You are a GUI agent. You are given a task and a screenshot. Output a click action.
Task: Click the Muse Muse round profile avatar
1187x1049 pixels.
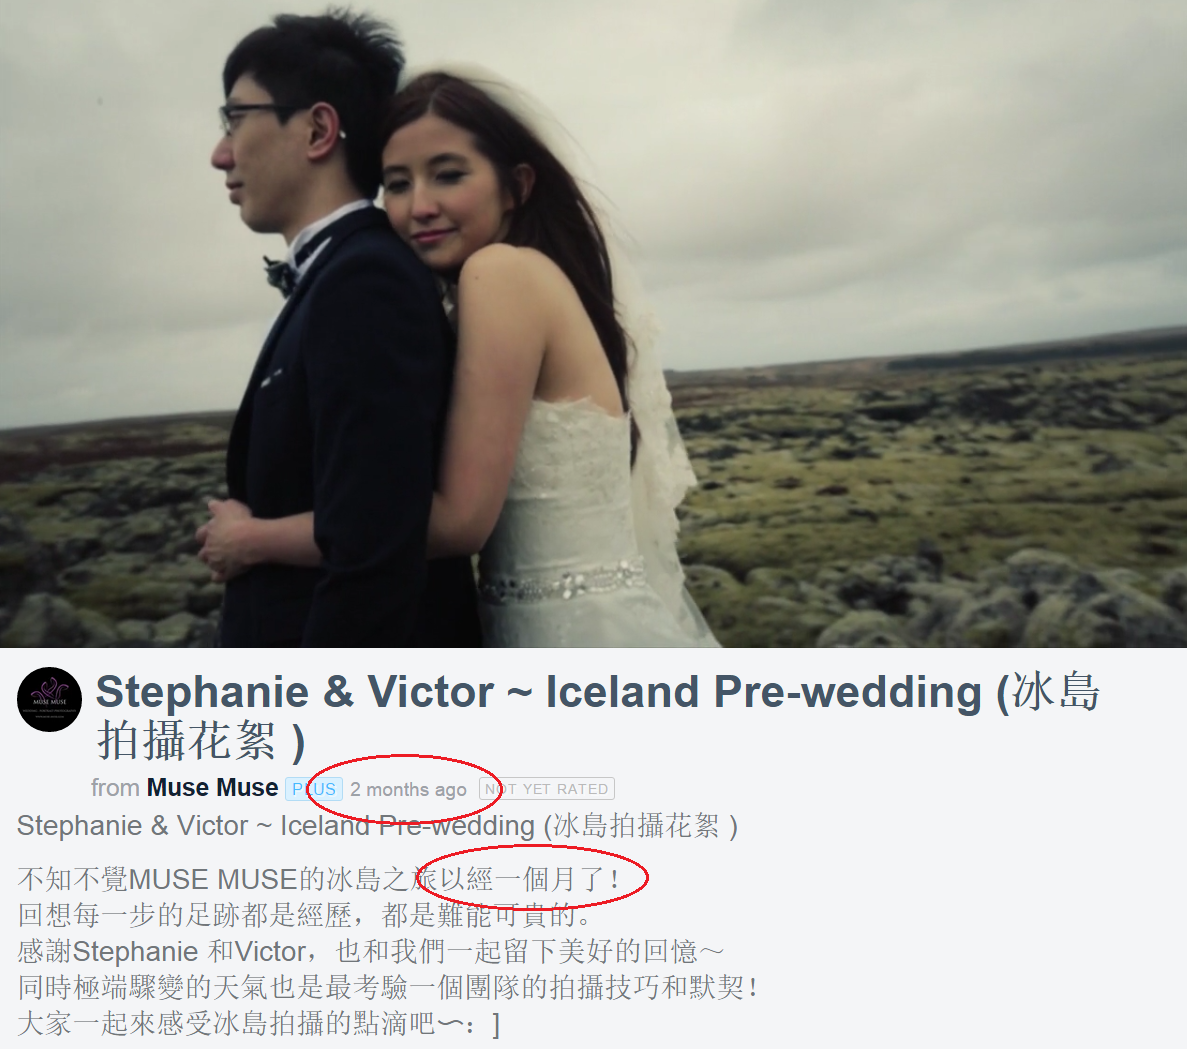coord(49,699)
